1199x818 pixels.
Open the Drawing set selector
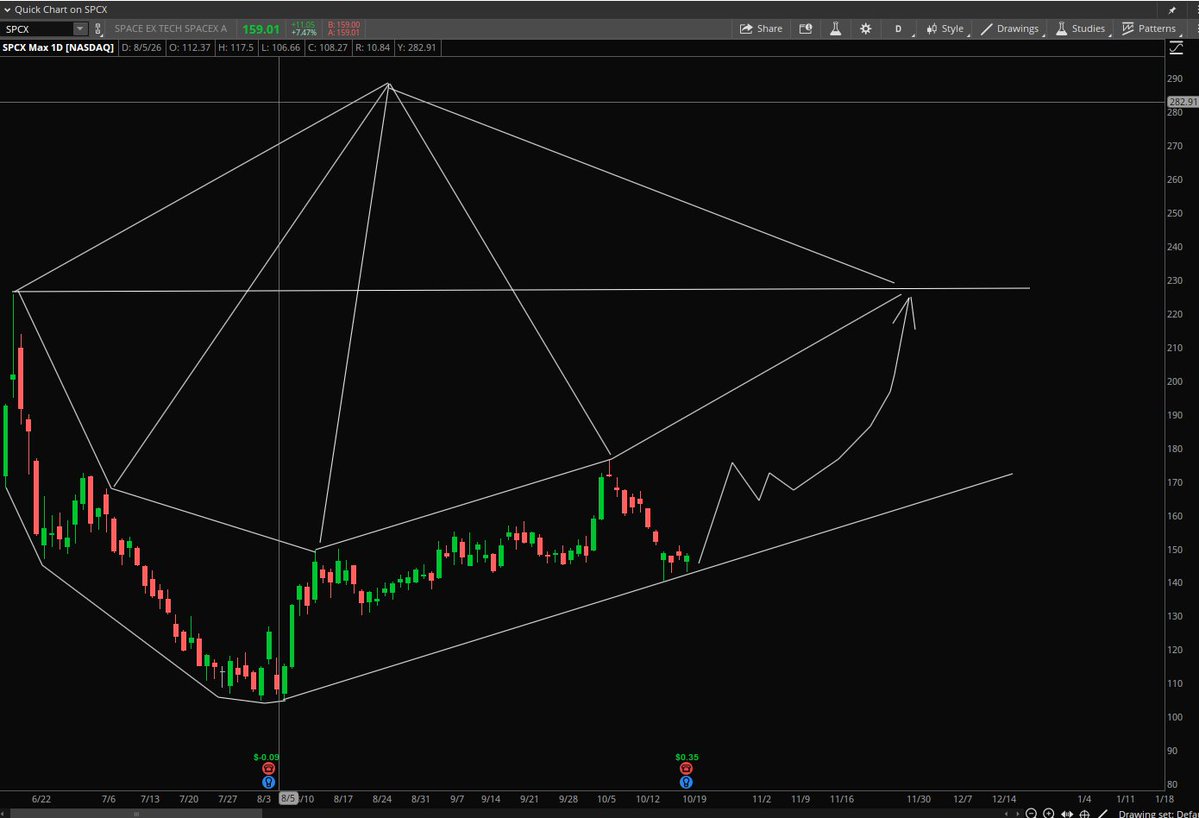(1158, 813)
